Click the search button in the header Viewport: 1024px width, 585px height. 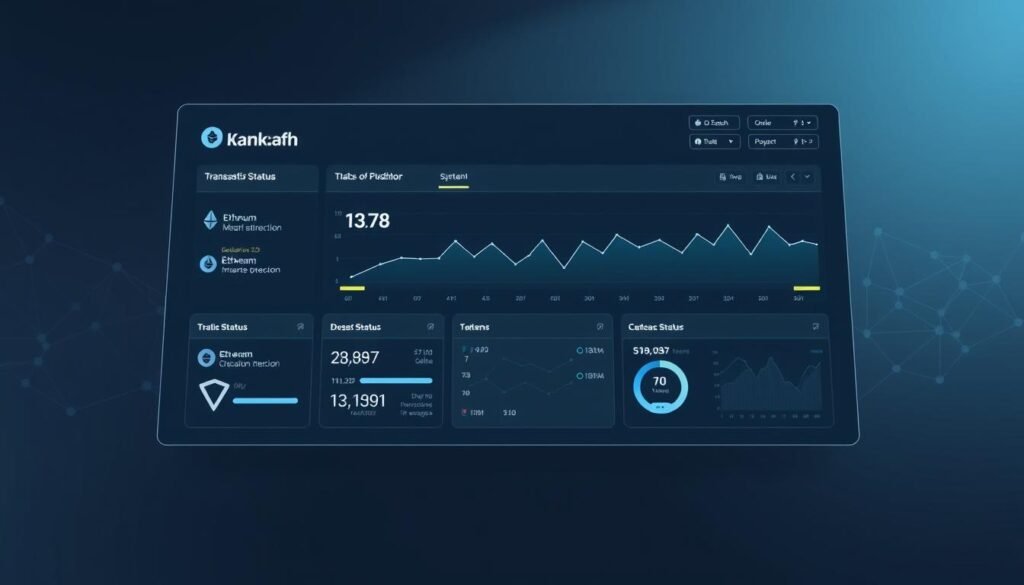714,122
